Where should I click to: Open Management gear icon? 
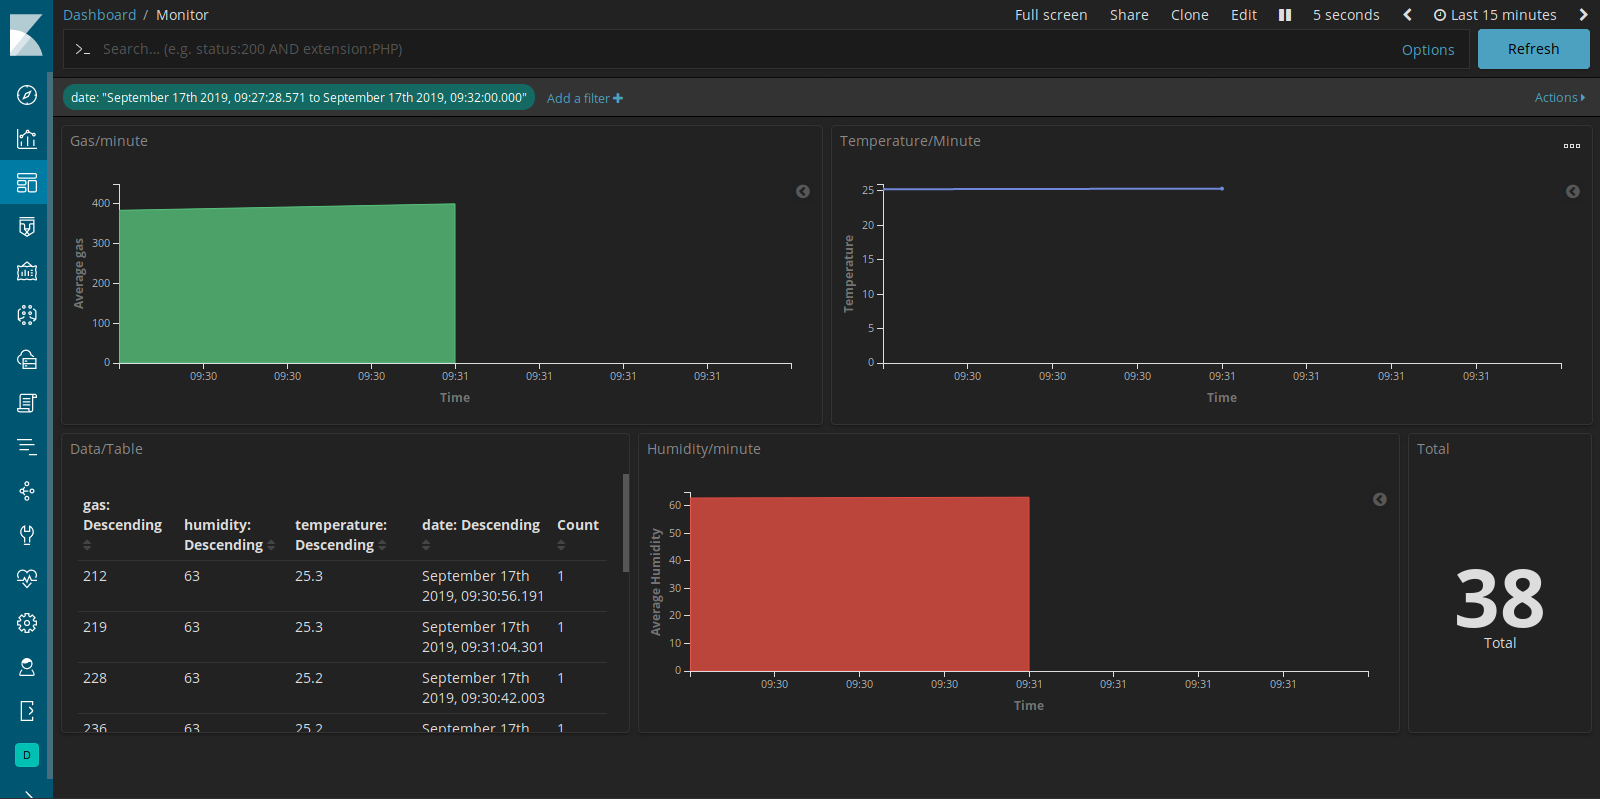(x=27, y=623)
